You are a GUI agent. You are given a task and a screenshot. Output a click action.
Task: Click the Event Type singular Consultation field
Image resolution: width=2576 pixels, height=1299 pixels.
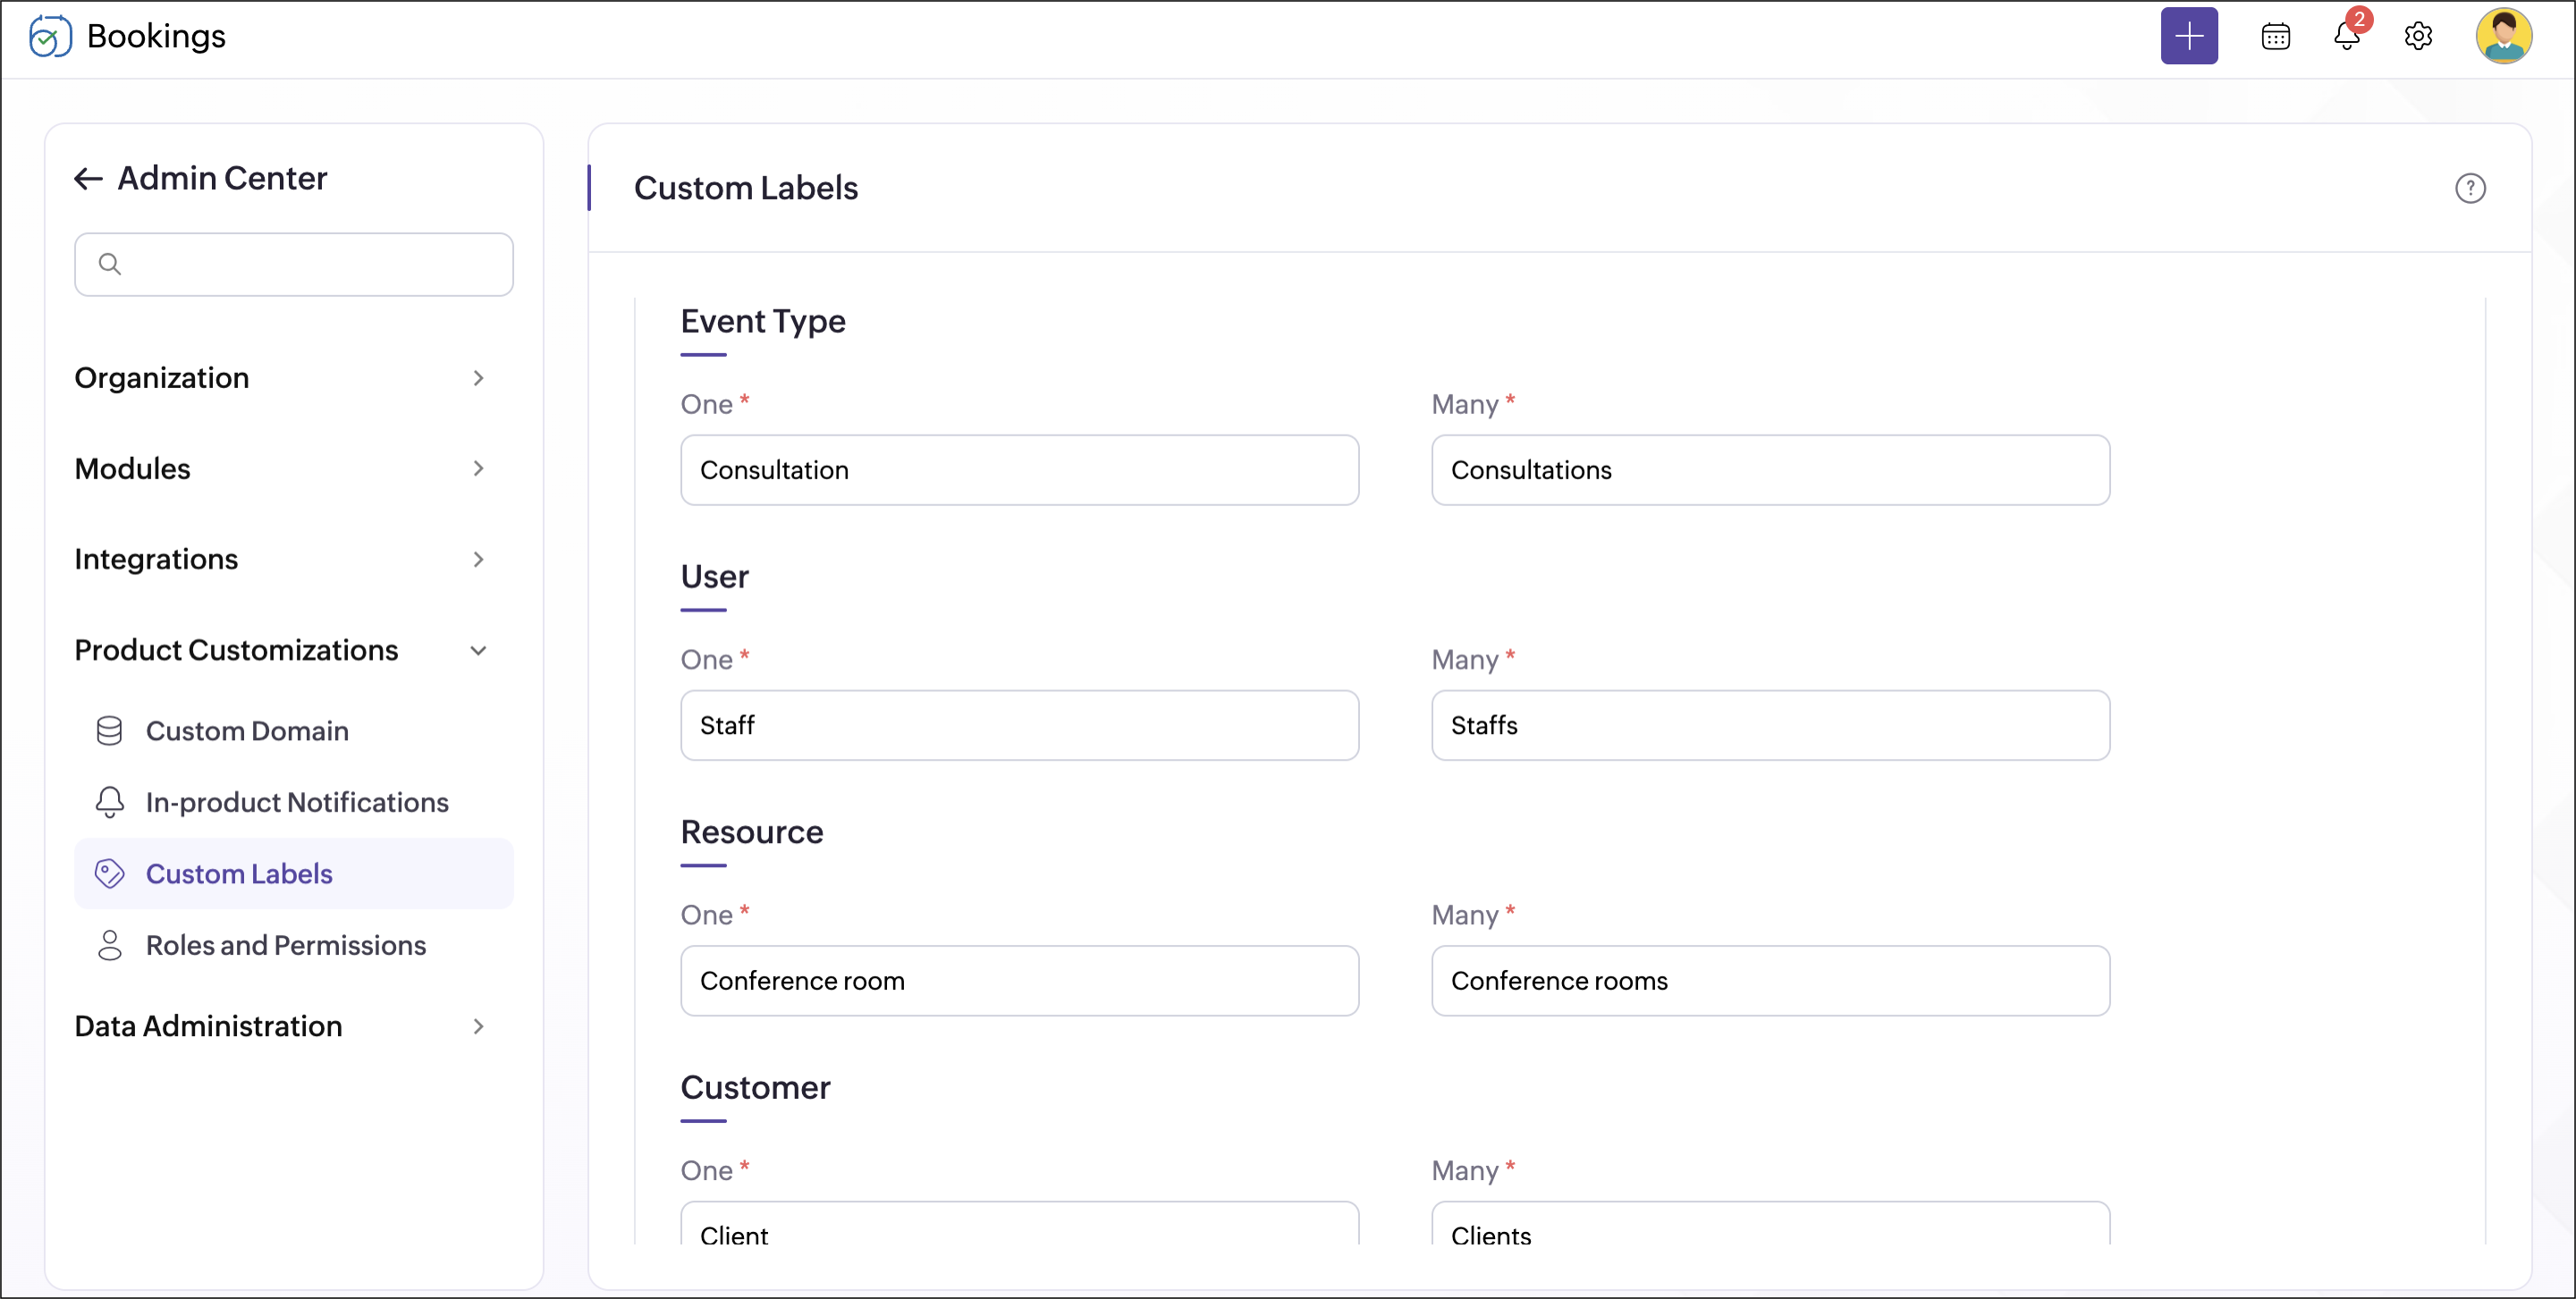point(1018,470)
